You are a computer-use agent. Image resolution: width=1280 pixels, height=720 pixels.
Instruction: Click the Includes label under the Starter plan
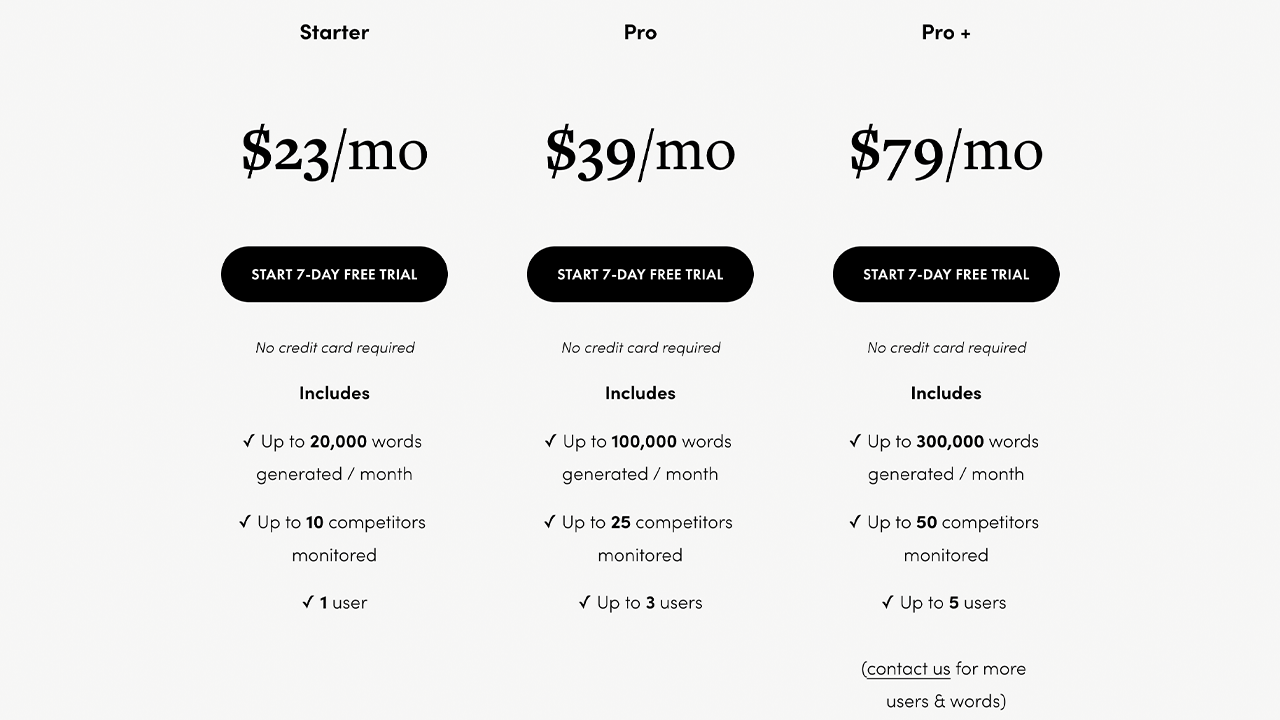334,393
